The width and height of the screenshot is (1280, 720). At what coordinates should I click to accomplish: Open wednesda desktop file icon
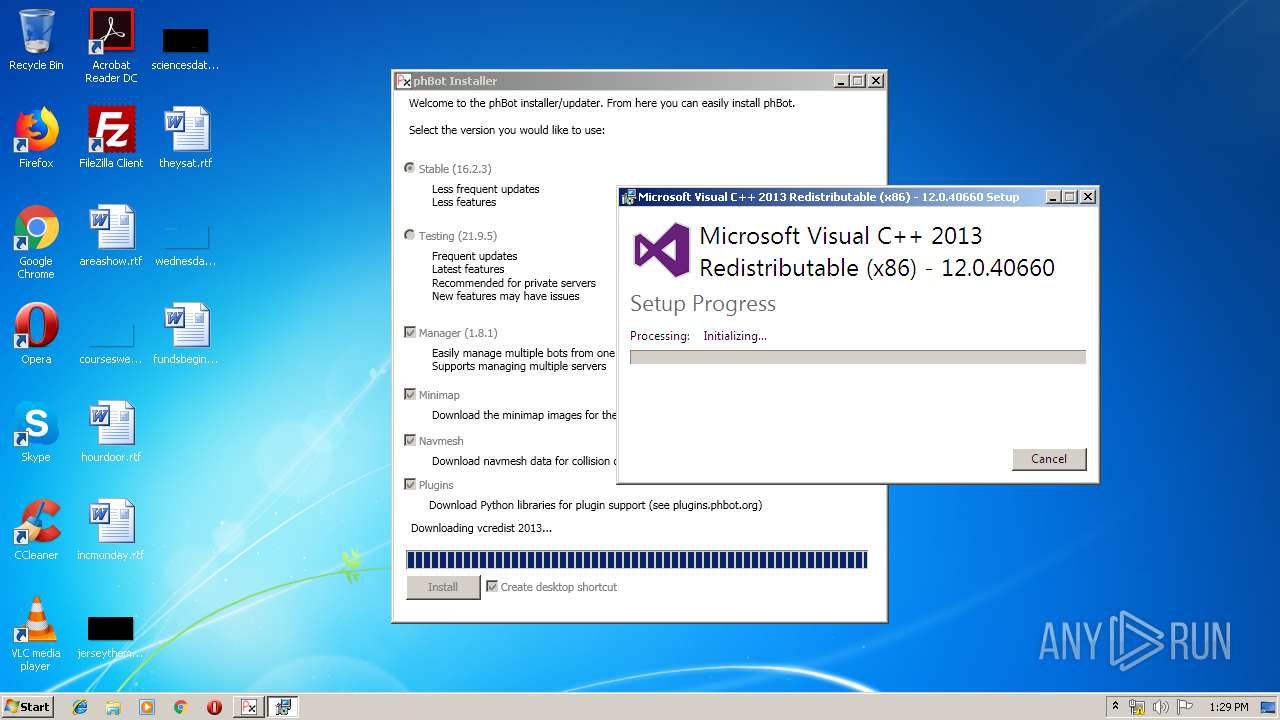pyautogui.click(x=186, y=244)
